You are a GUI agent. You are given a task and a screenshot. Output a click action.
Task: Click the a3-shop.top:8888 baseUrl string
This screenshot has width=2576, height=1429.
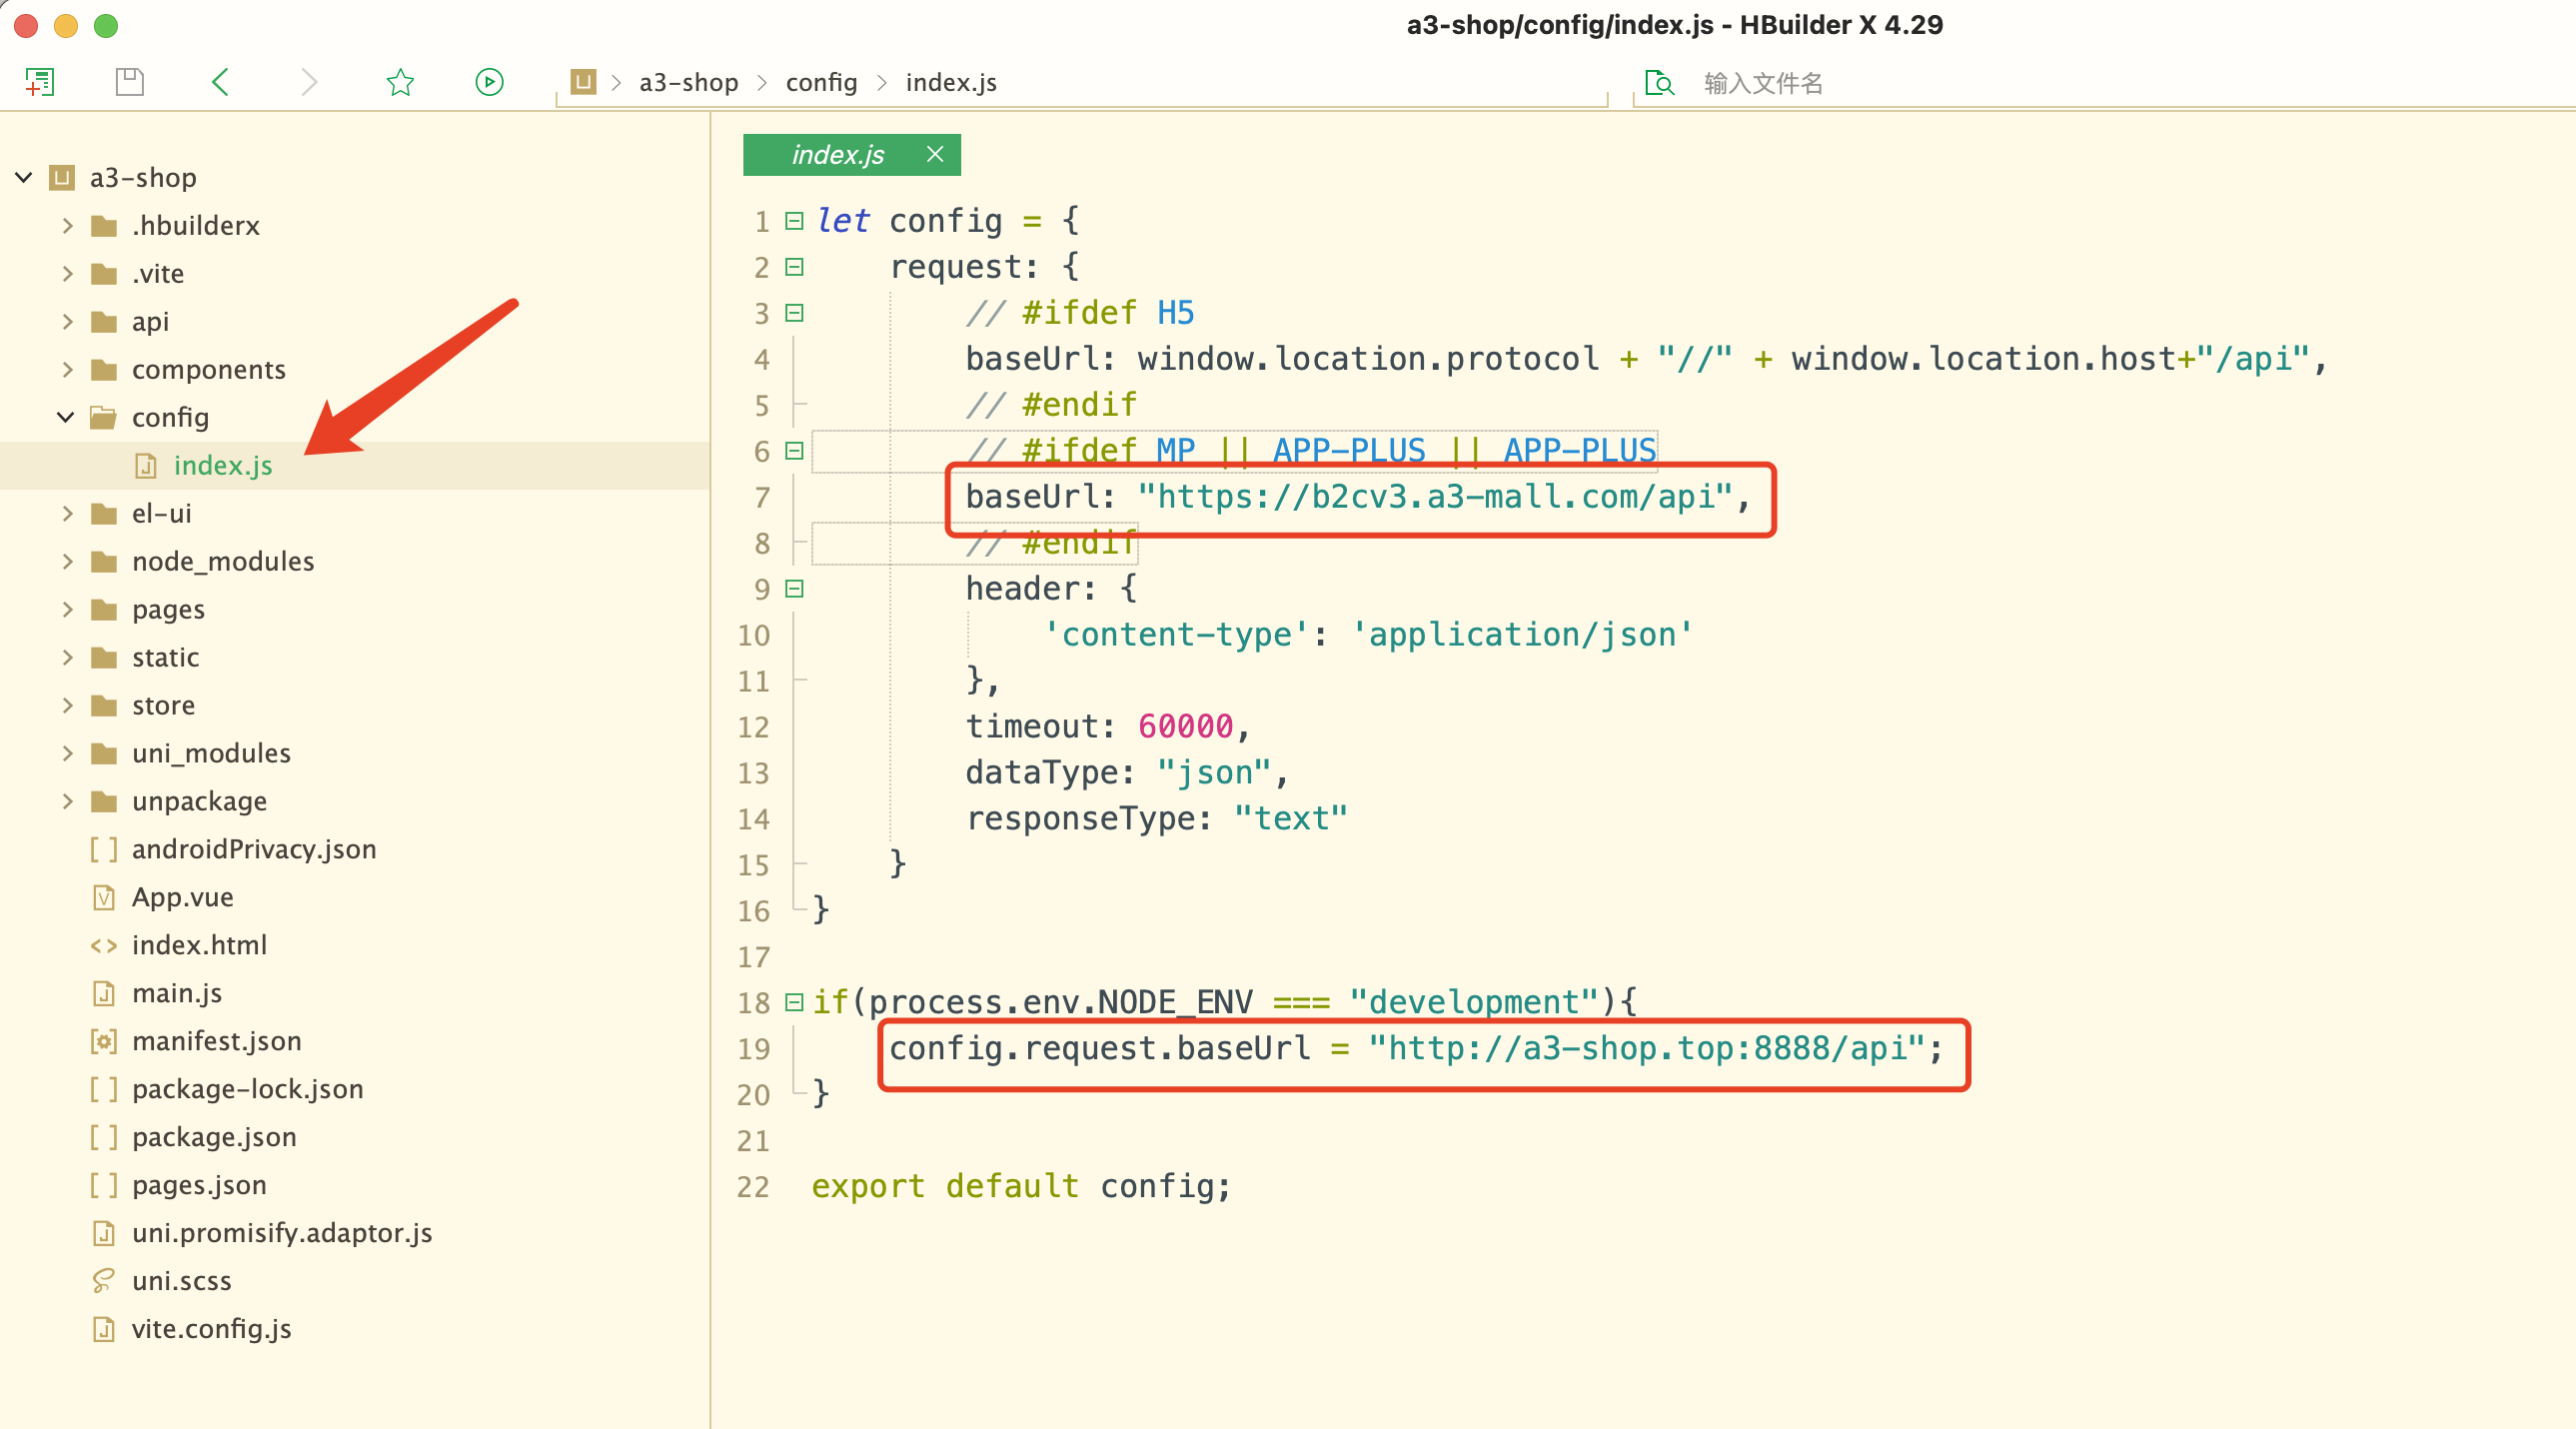(x=1647, y=1049)
